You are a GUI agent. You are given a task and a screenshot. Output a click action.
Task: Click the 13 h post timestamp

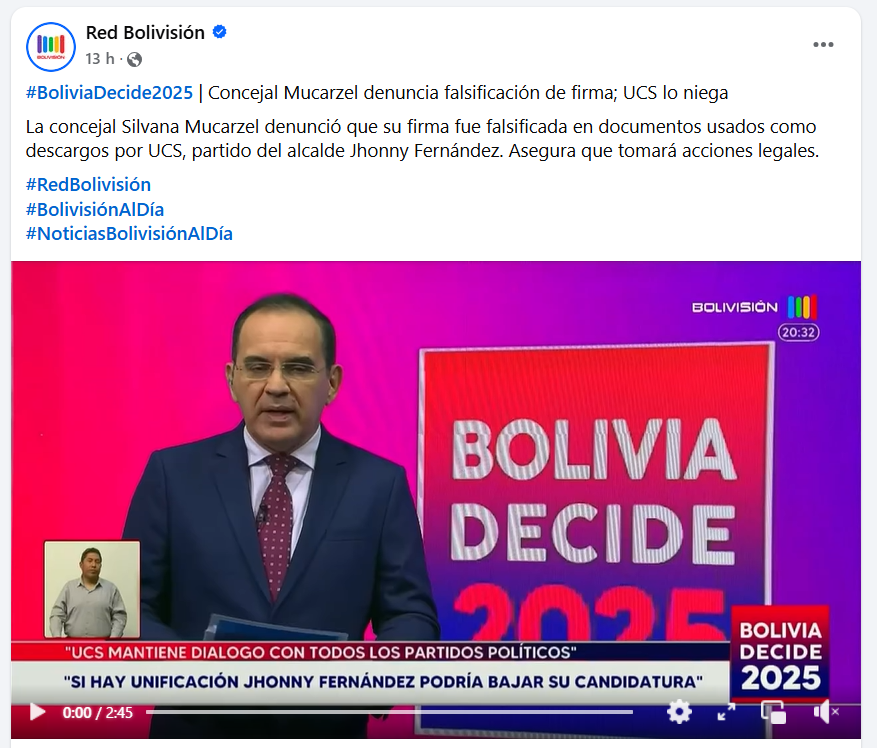tap(100, 59)
